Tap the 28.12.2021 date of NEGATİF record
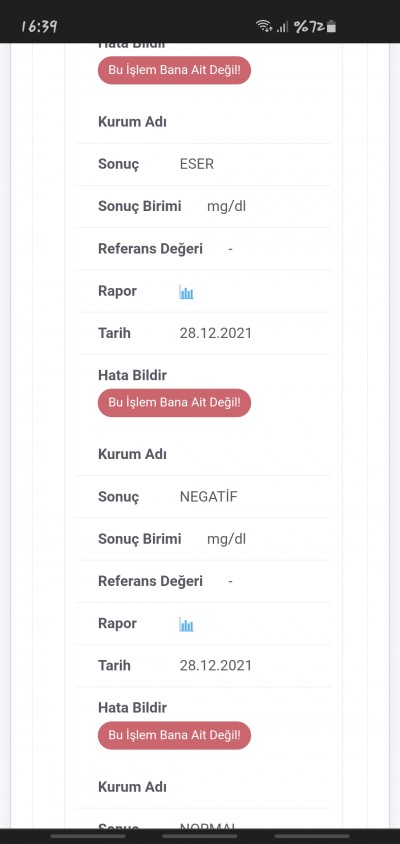Image resolution: width=400 pixels, height=844 pixels. (x=215, y=666)
